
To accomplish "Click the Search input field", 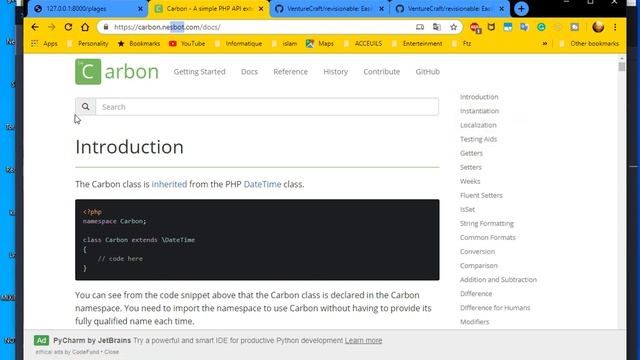I will [267, 107].
